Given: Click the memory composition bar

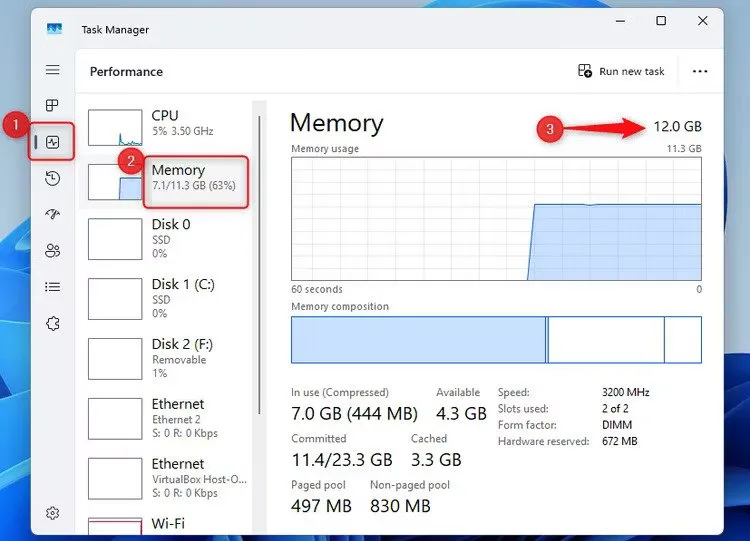Looking at the screenshot, I should tap(495, 340).
